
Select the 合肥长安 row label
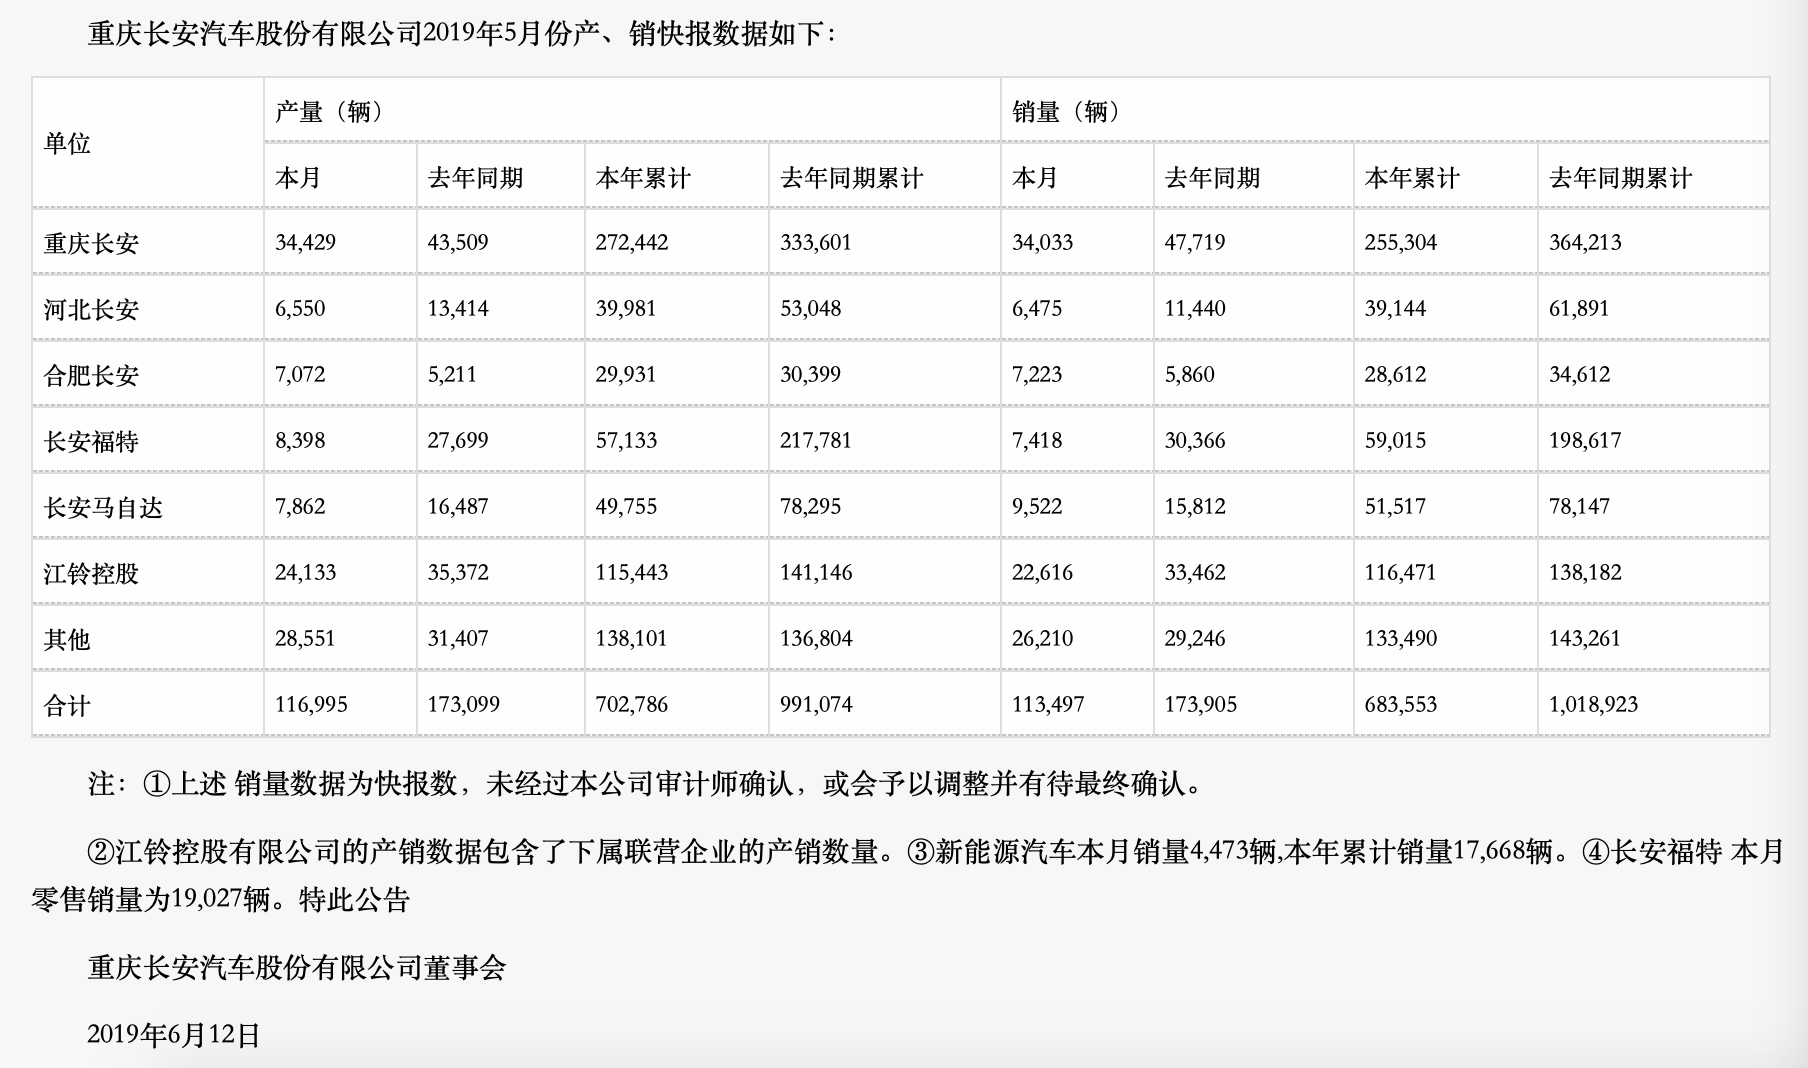pos(91,375)
